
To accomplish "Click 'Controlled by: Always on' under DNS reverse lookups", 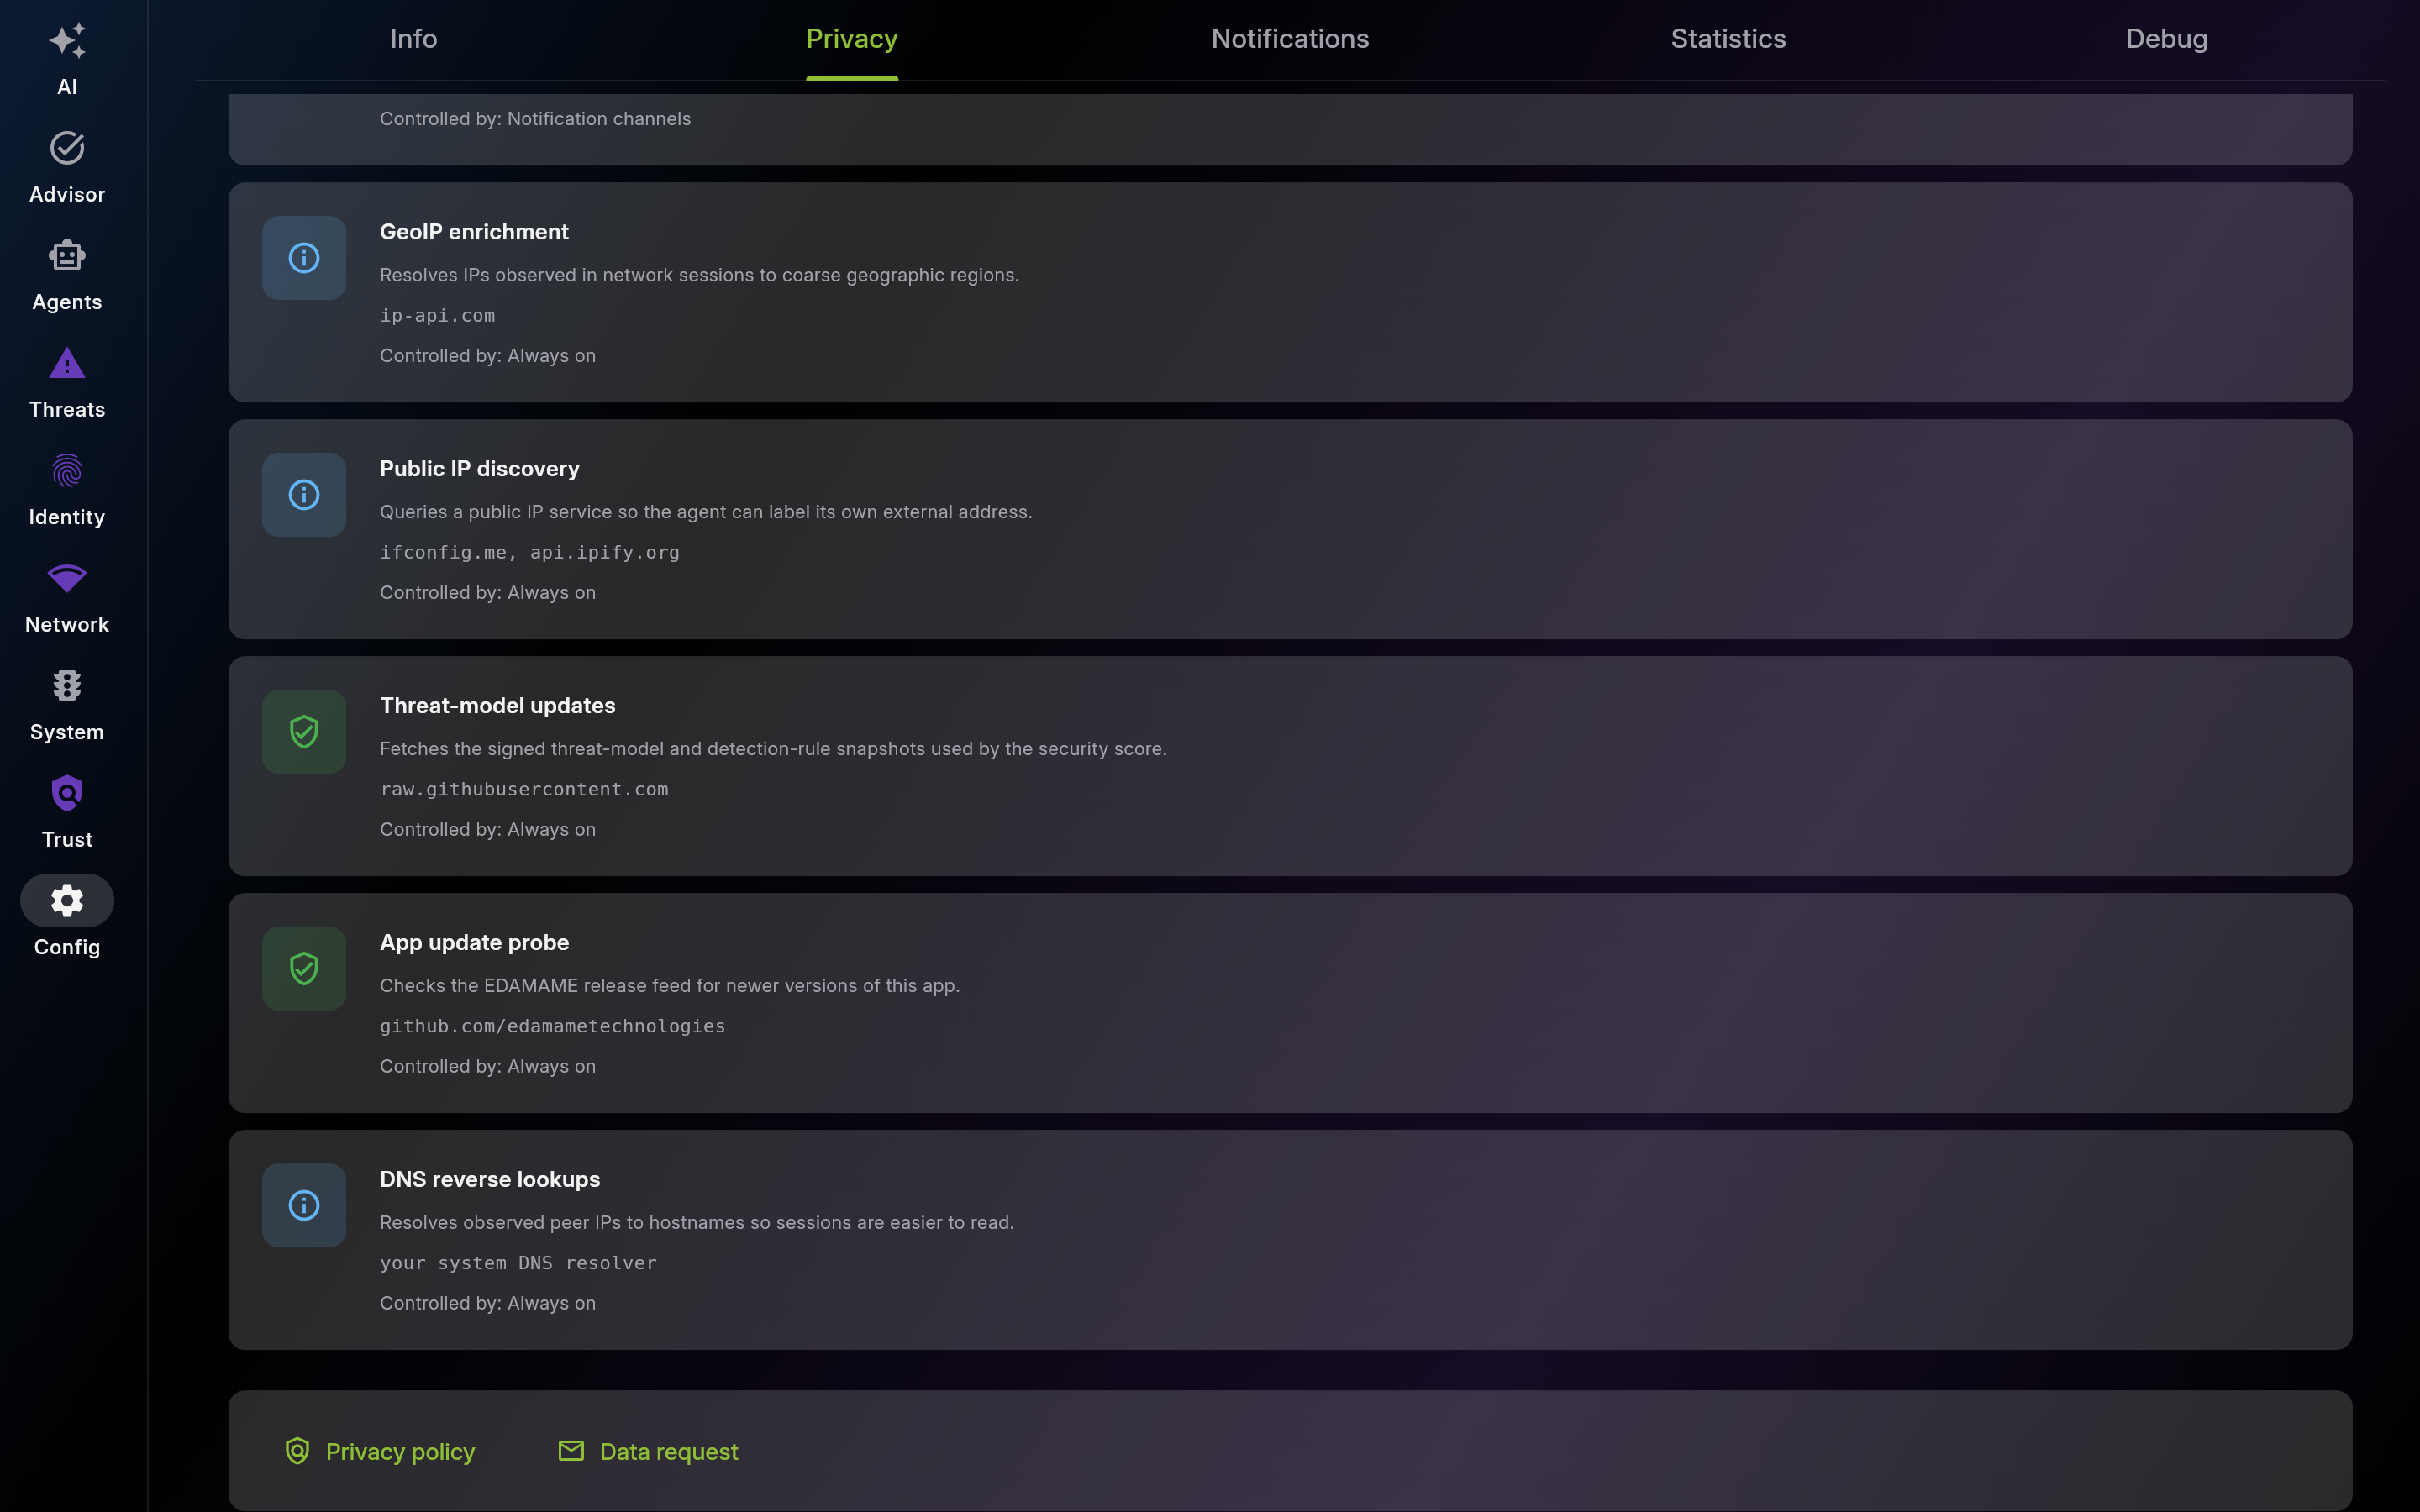I will [x=488, y=1304].
